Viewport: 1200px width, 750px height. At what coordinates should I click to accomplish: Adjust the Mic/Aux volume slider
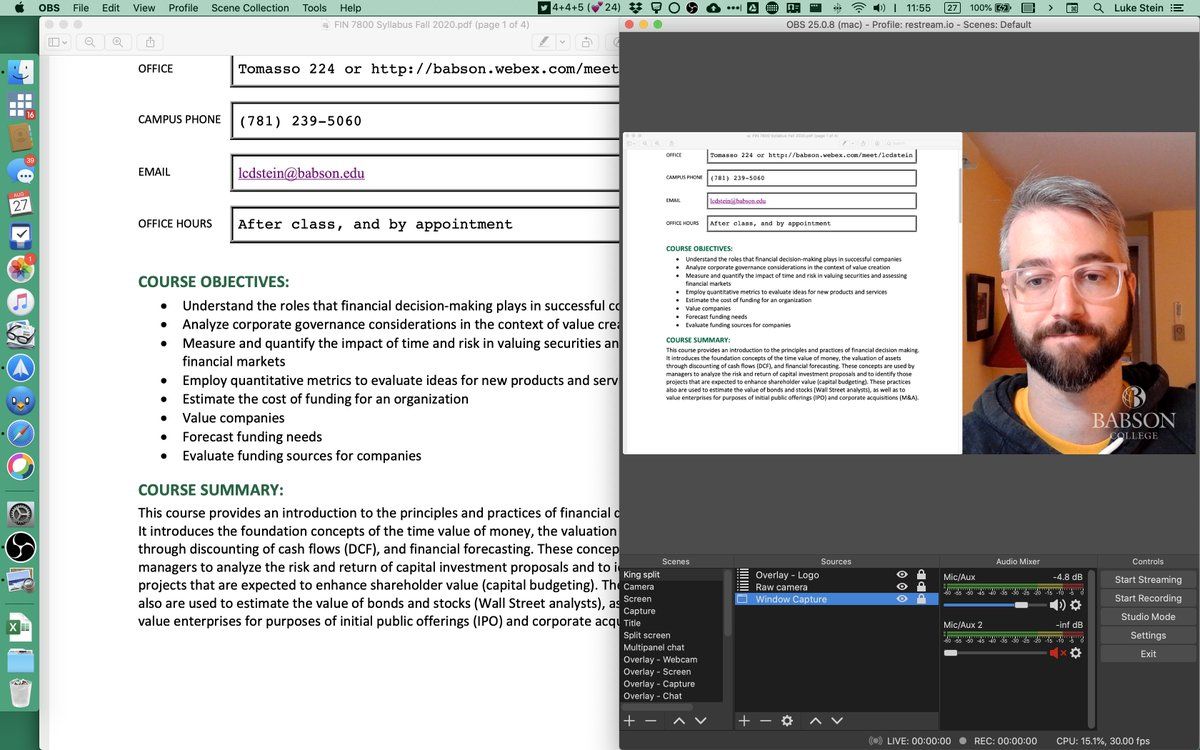click(1021, 605)
